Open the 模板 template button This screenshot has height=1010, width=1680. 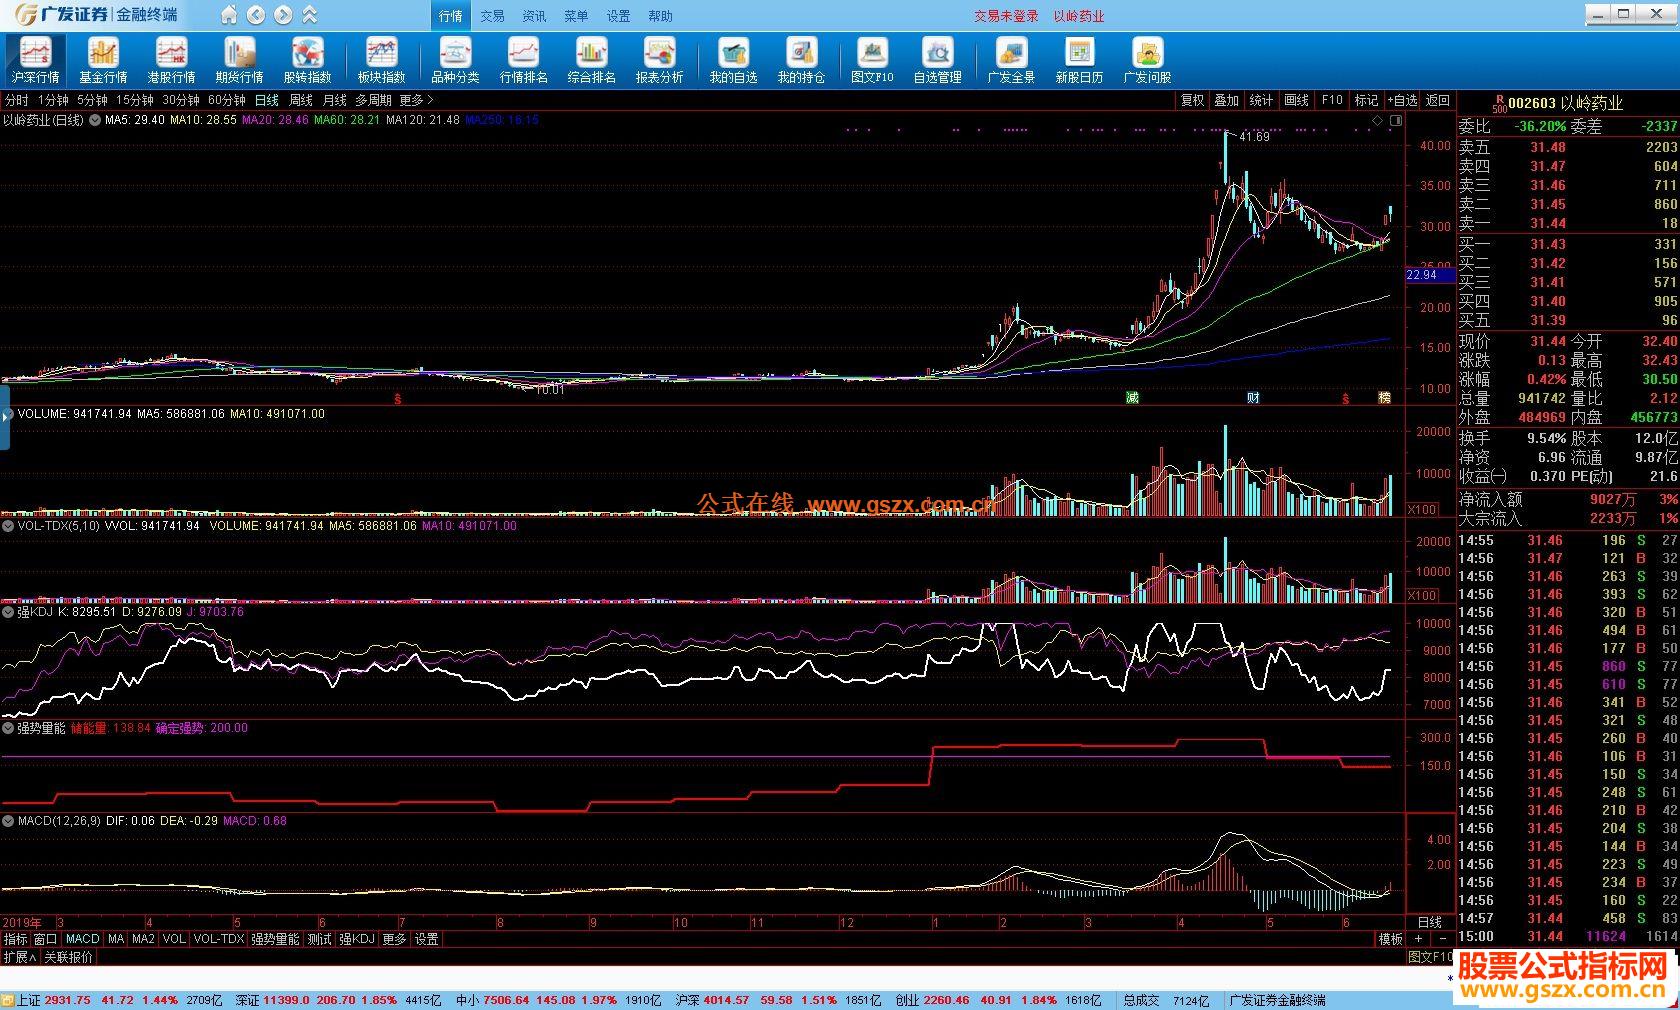[x=1391, y=940]
